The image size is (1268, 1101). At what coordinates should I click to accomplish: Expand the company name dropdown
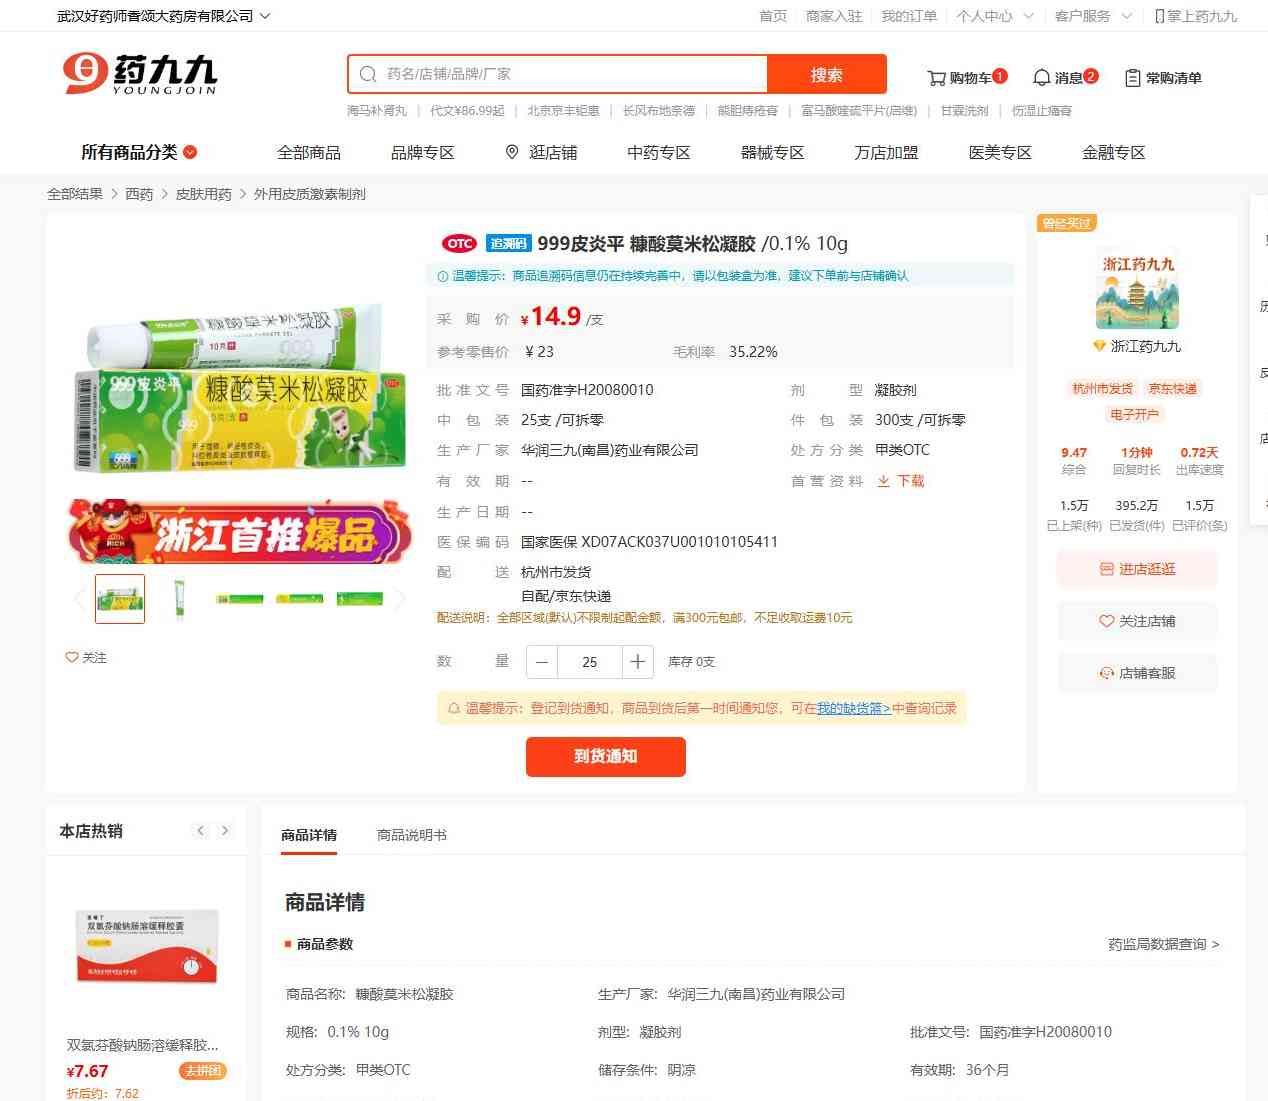[264, 16]
